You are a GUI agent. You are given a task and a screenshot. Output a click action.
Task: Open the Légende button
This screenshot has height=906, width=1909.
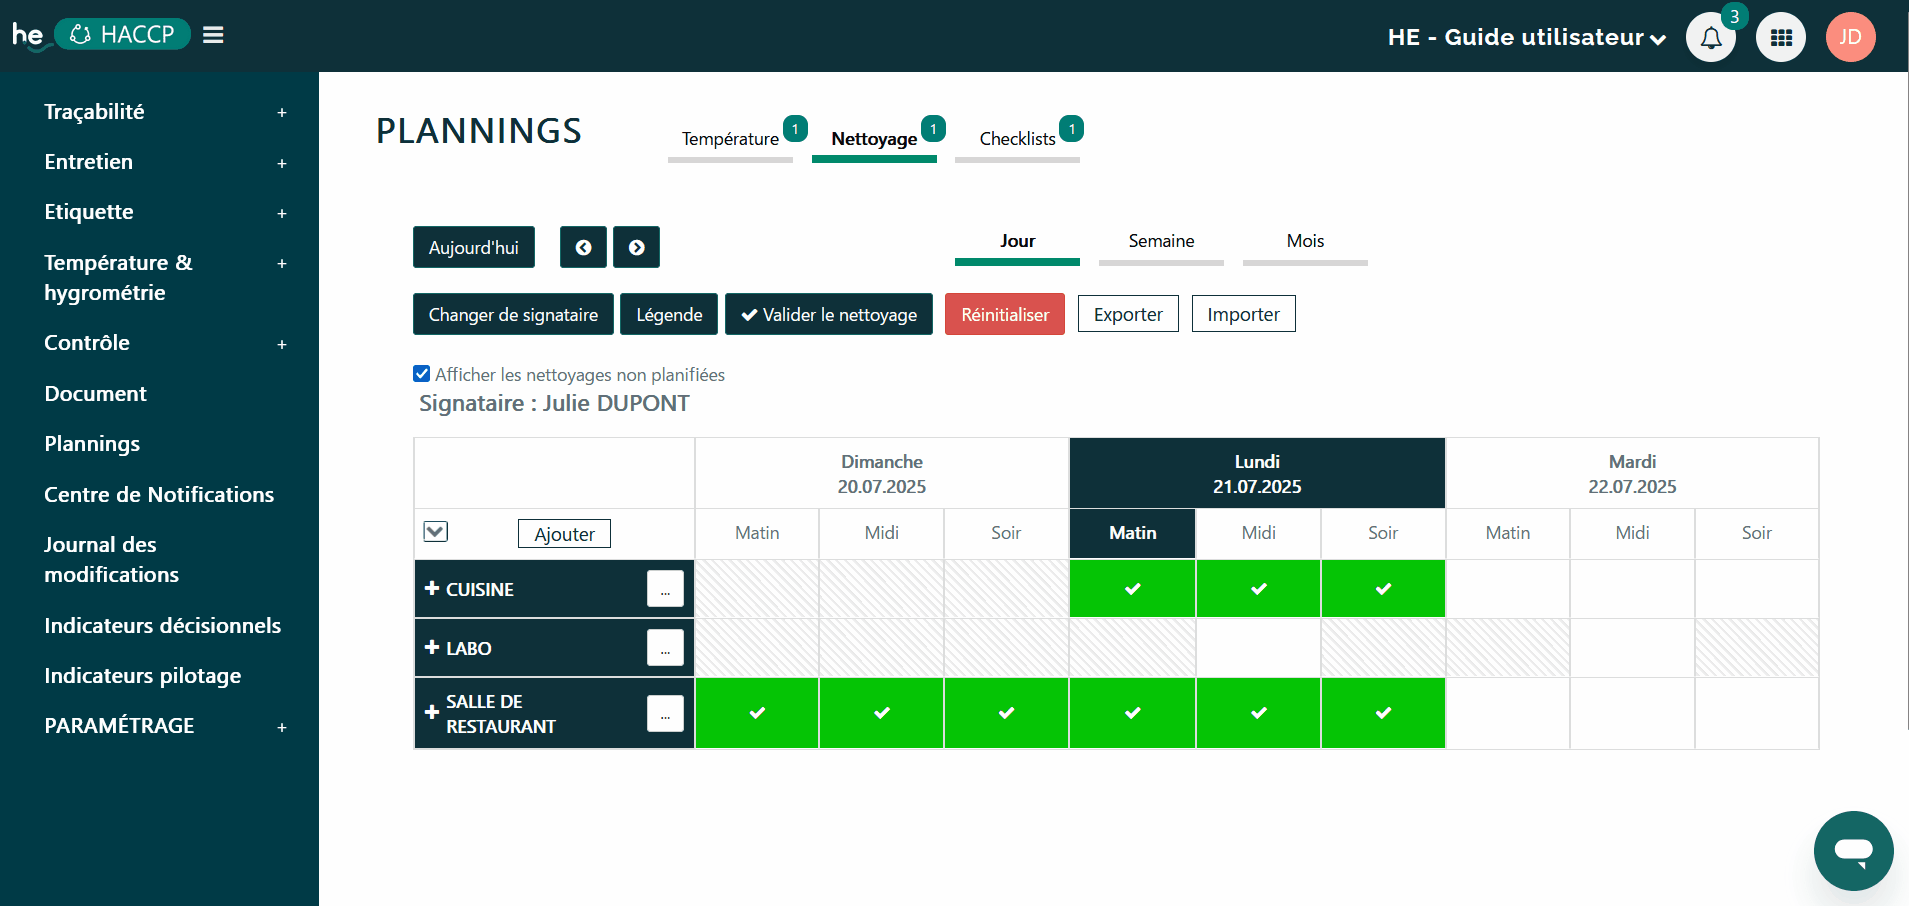tap(669, 314)
